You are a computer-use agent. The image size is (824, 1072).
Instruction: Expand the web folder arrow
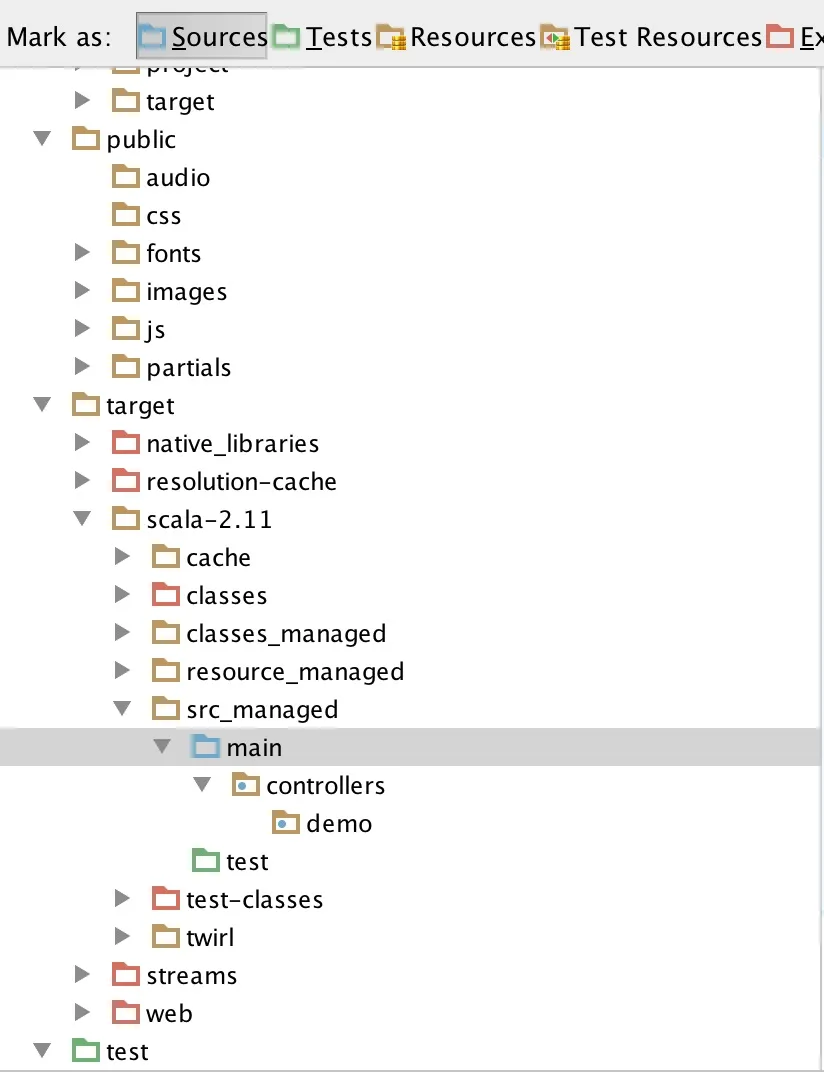click(x=82, y=1012)
